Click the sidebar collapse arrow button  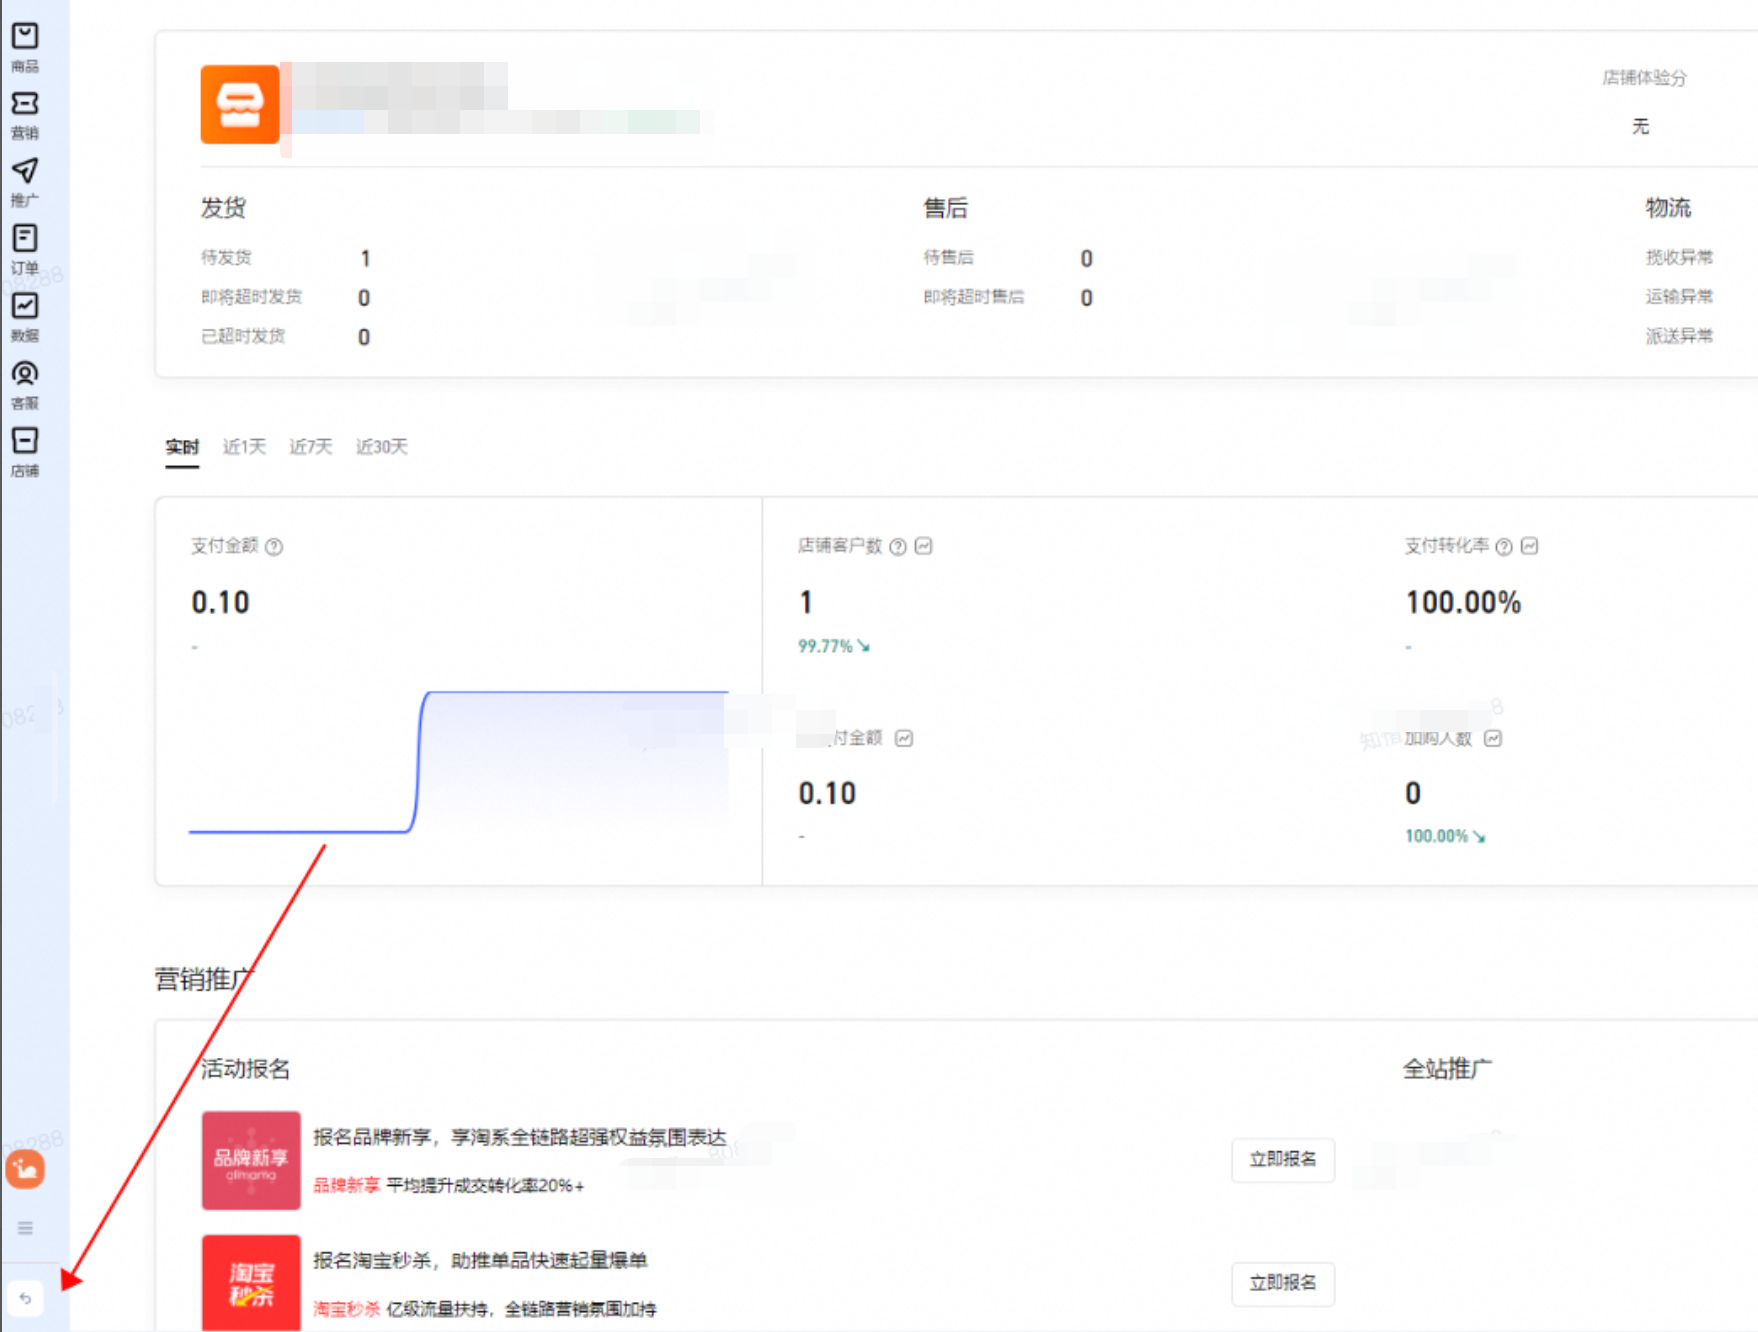click(25, 1298)
